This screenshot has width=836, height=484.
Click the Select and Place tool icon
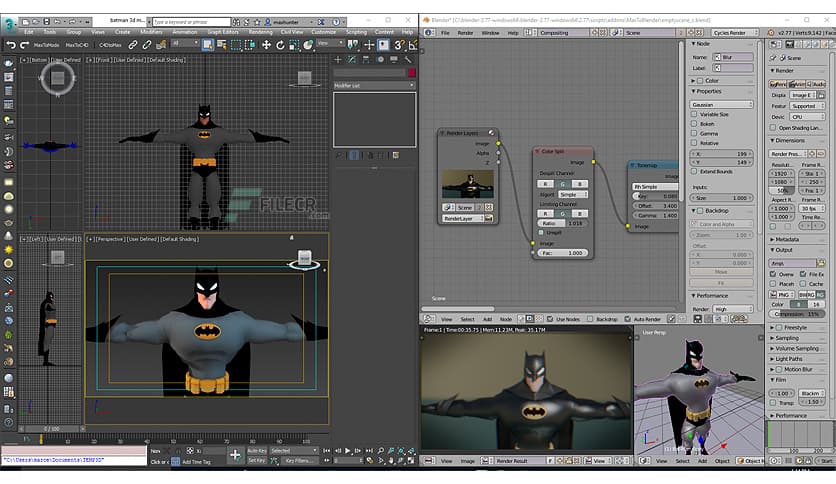[x=308, y=45]
